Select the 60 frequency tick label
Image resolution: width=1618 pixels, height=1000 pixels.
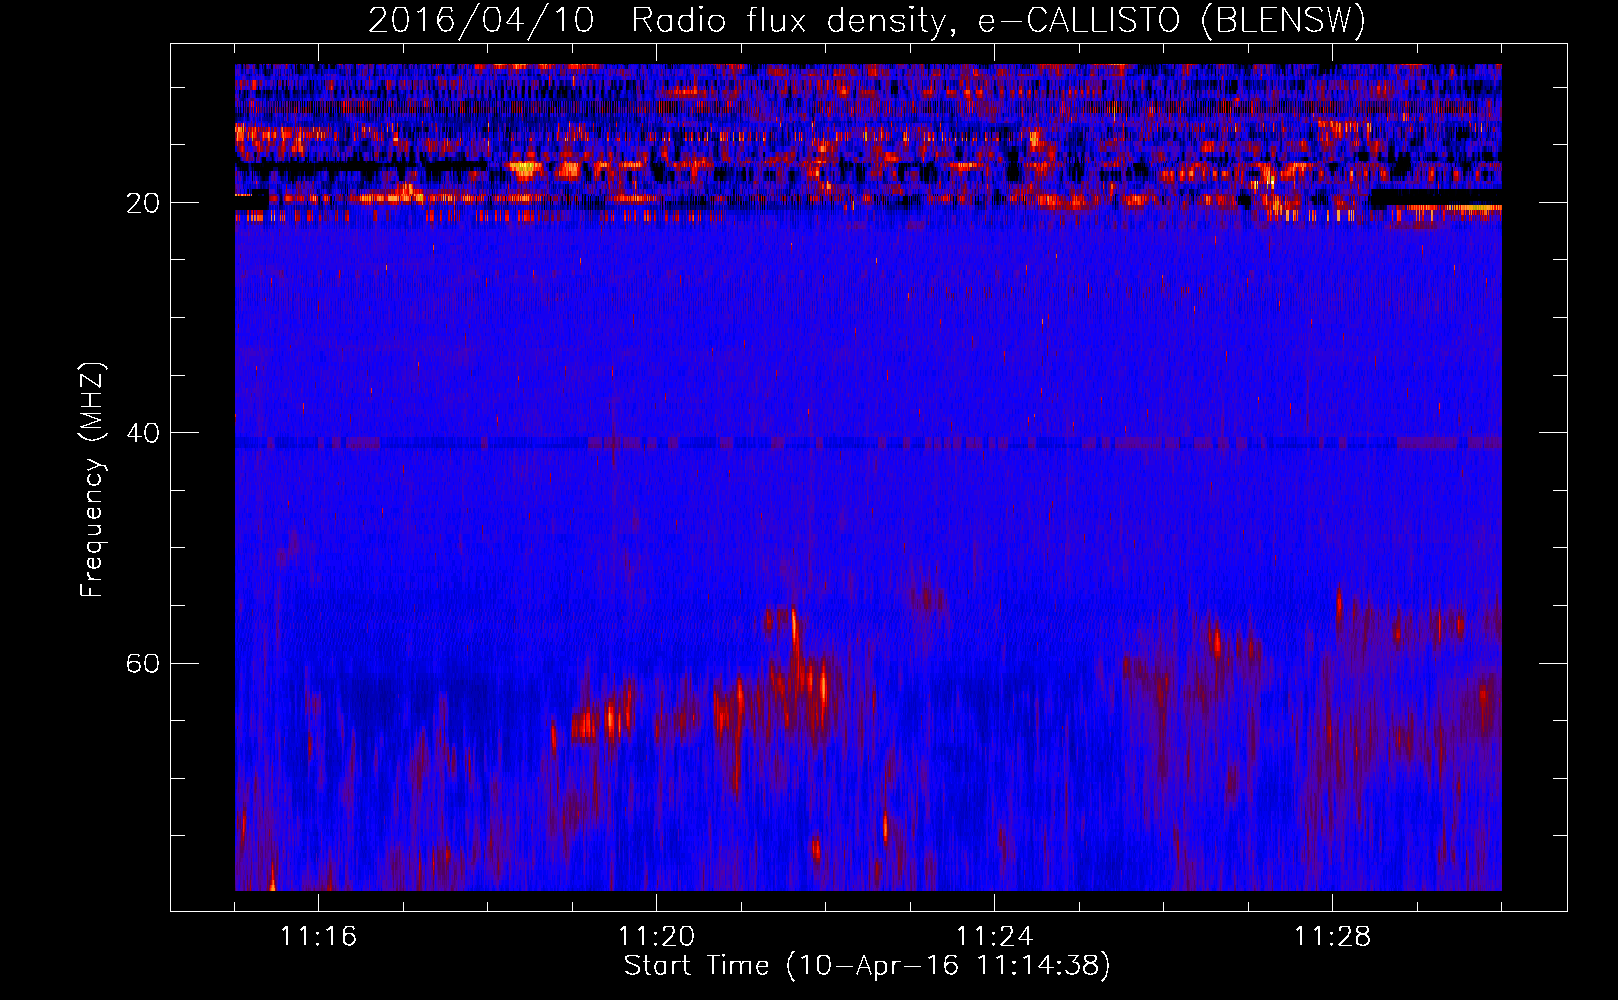coord(142,664)
